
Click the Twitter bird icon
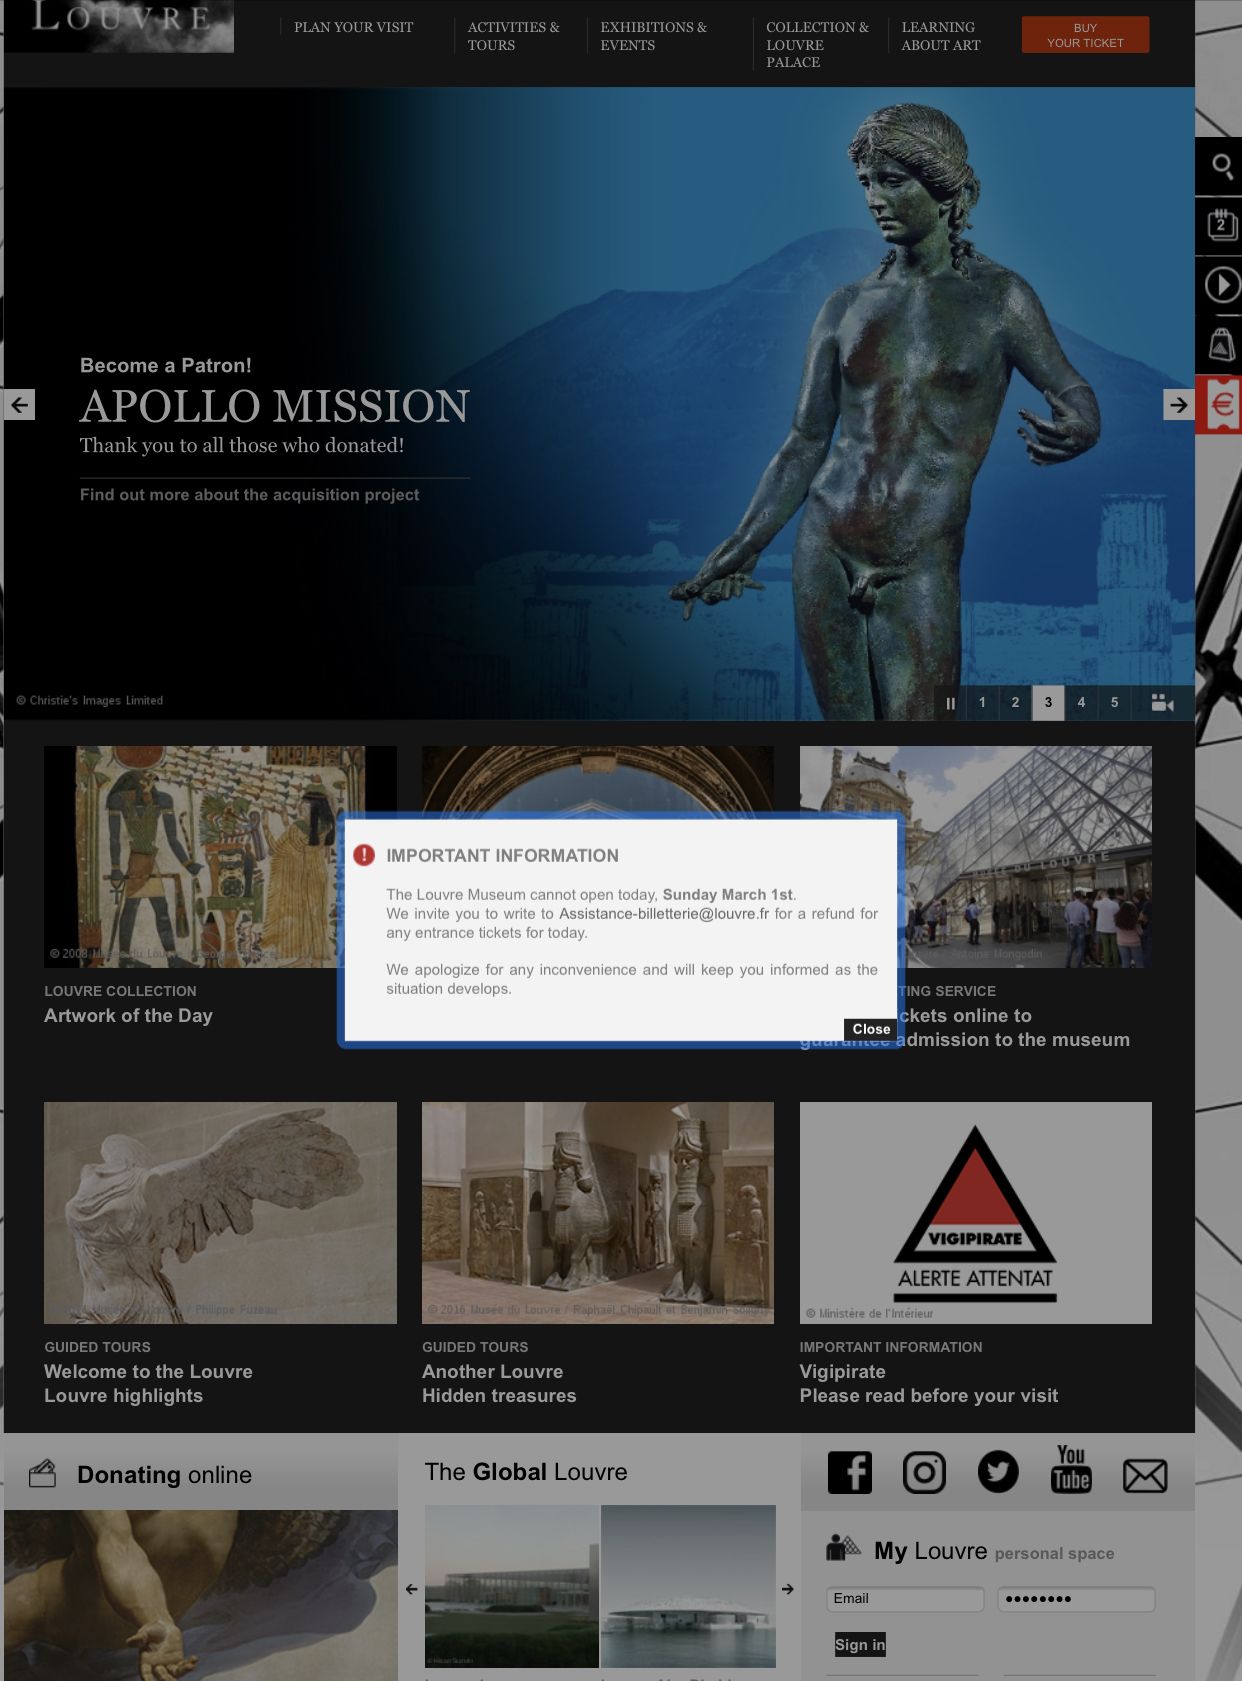click(997, 1473)
